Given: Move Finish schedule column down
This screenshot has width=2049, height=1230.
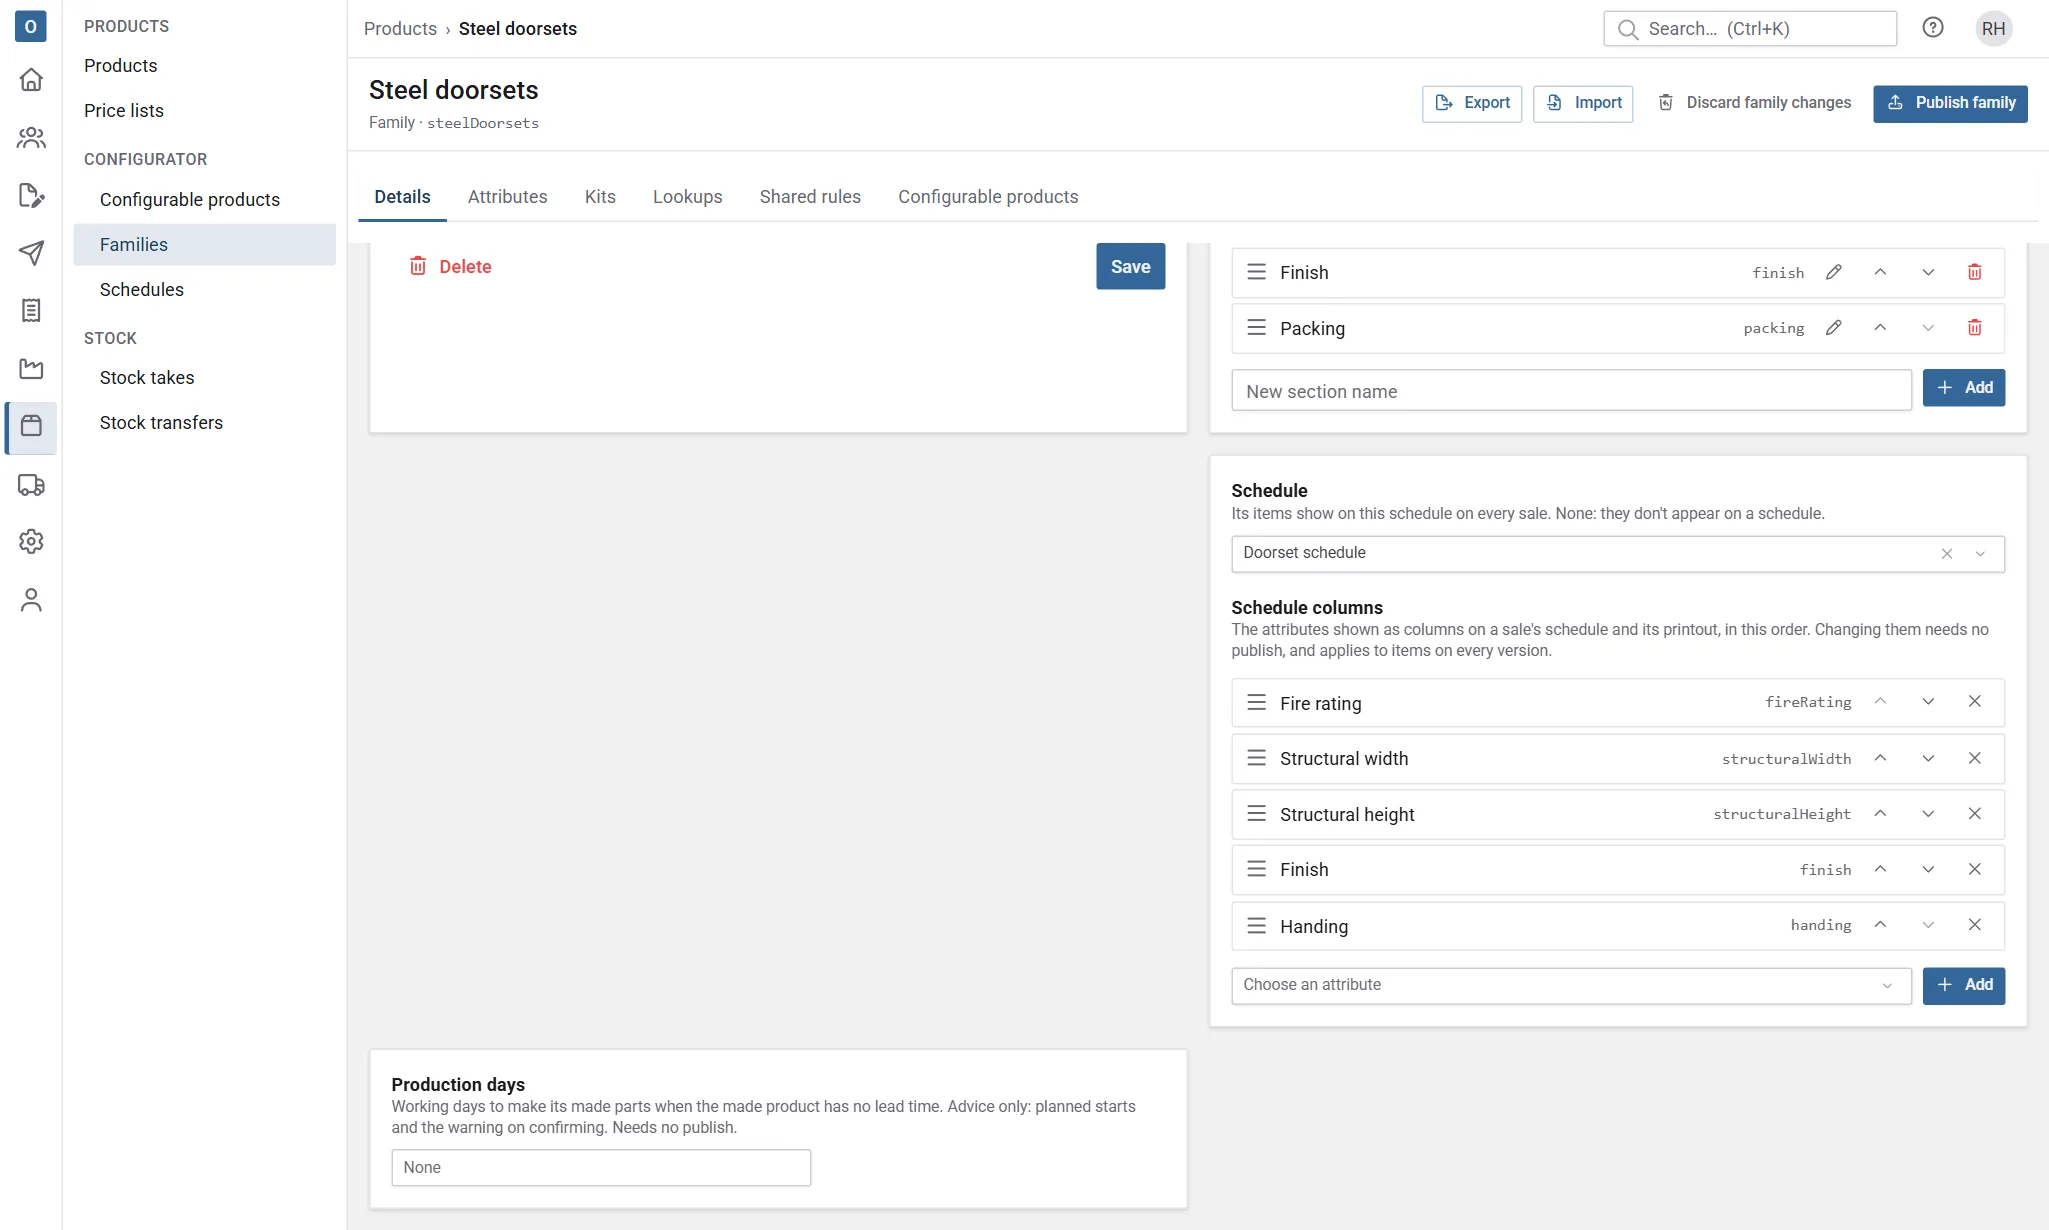Looking at the screenshot, I should (1927, 869).
